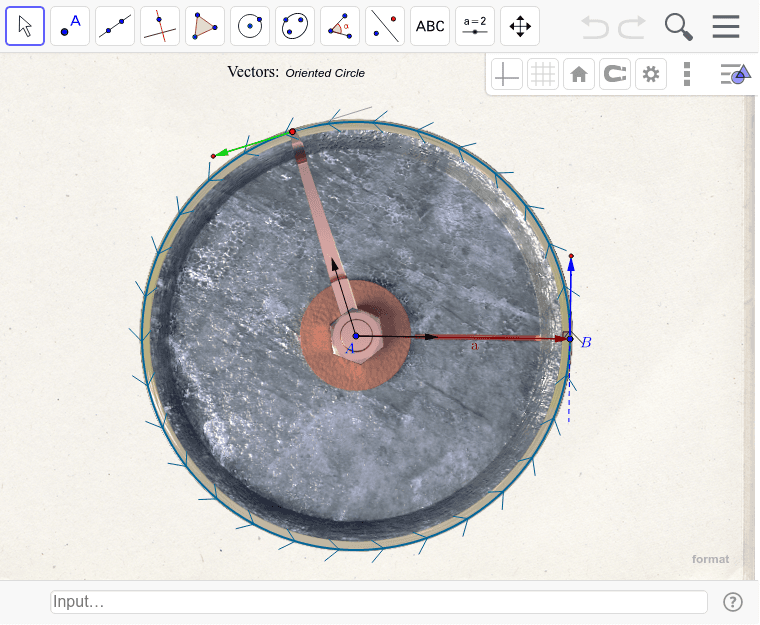Toggle point capturing magnet option
The image size is (760, 625).
point(615,74)
